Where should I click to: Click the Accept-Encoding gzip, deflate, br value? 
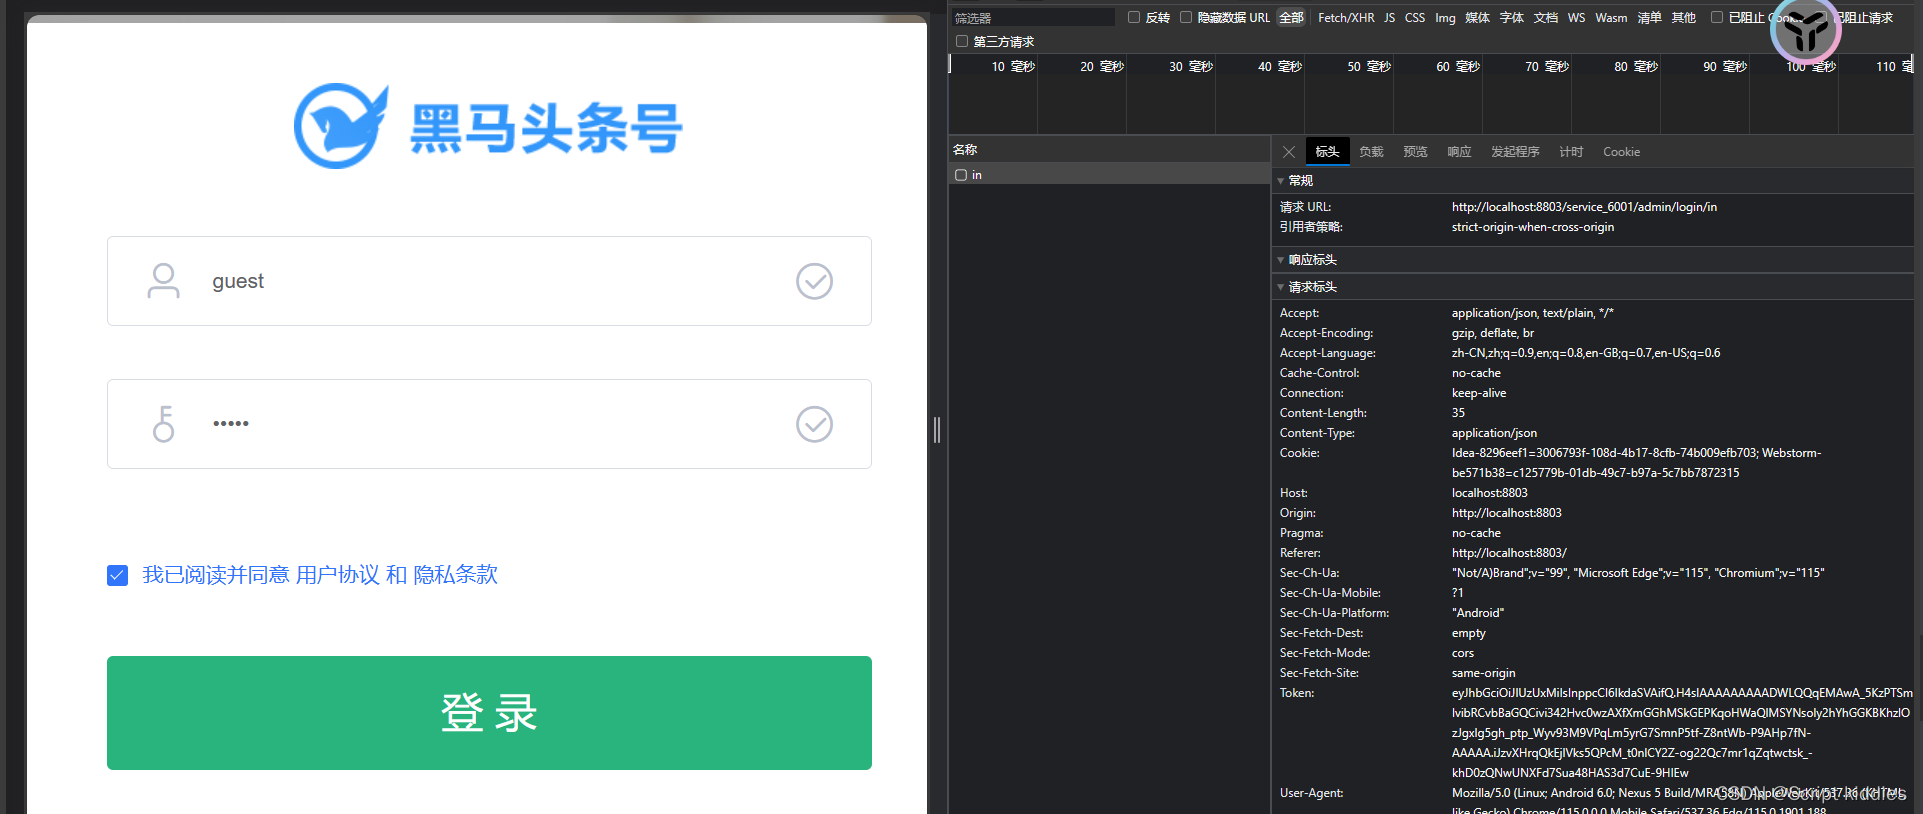(1492, 333)
